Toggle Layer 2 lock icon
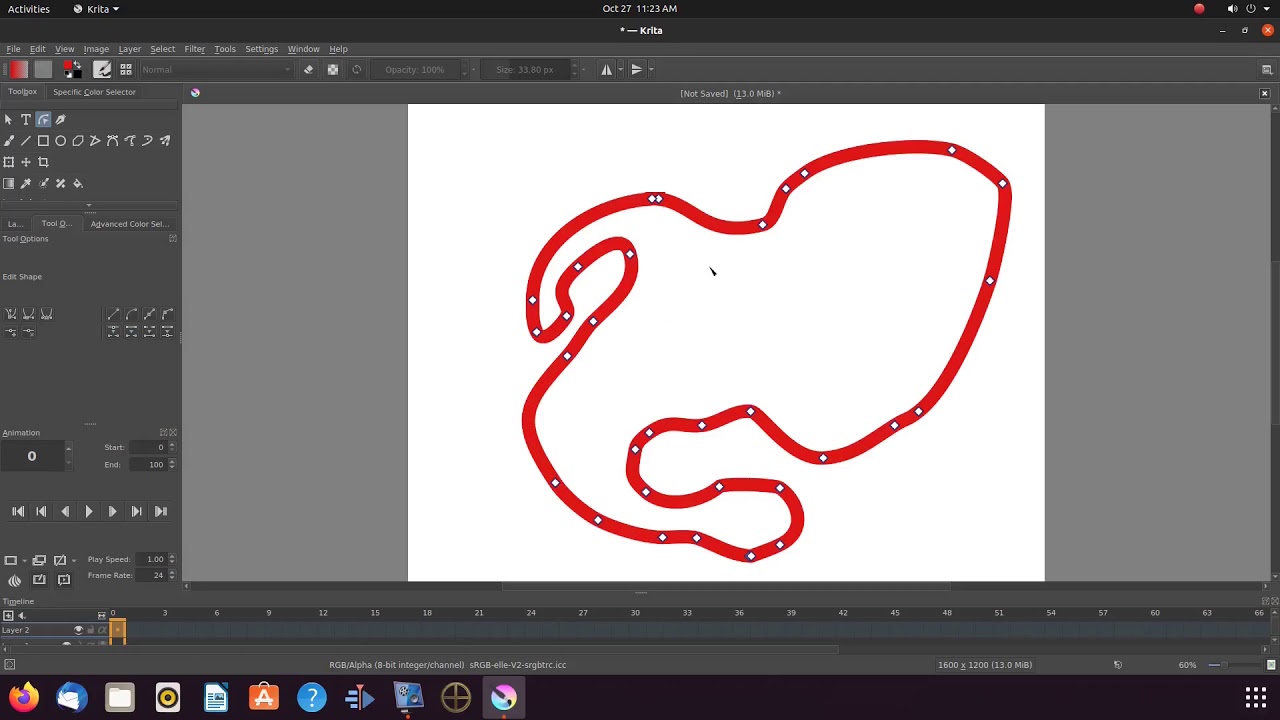The image size is (1280, 720). click(x=90, y=630)
